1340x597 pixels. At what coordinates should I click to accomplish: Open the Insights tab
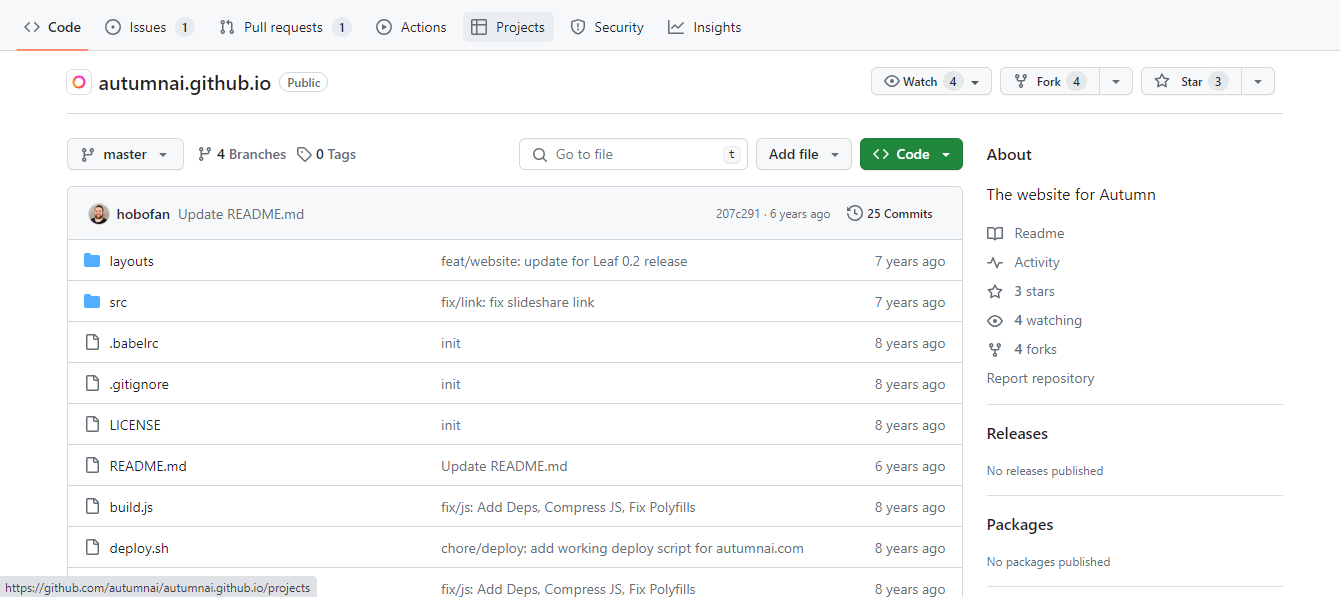[705, 27]
